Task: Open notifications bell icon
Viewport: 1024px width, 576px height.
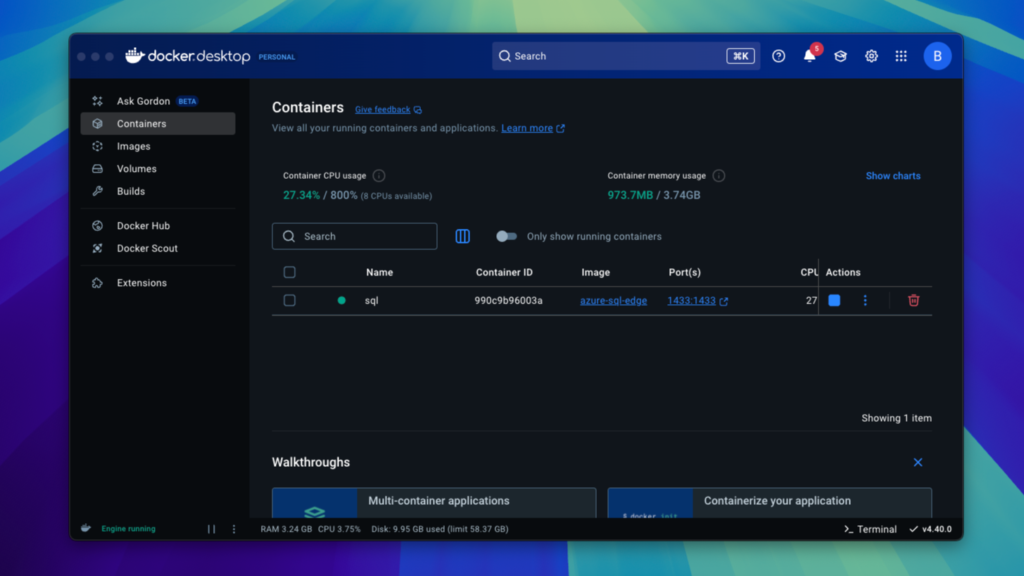Action: click(x=810, y=56)
